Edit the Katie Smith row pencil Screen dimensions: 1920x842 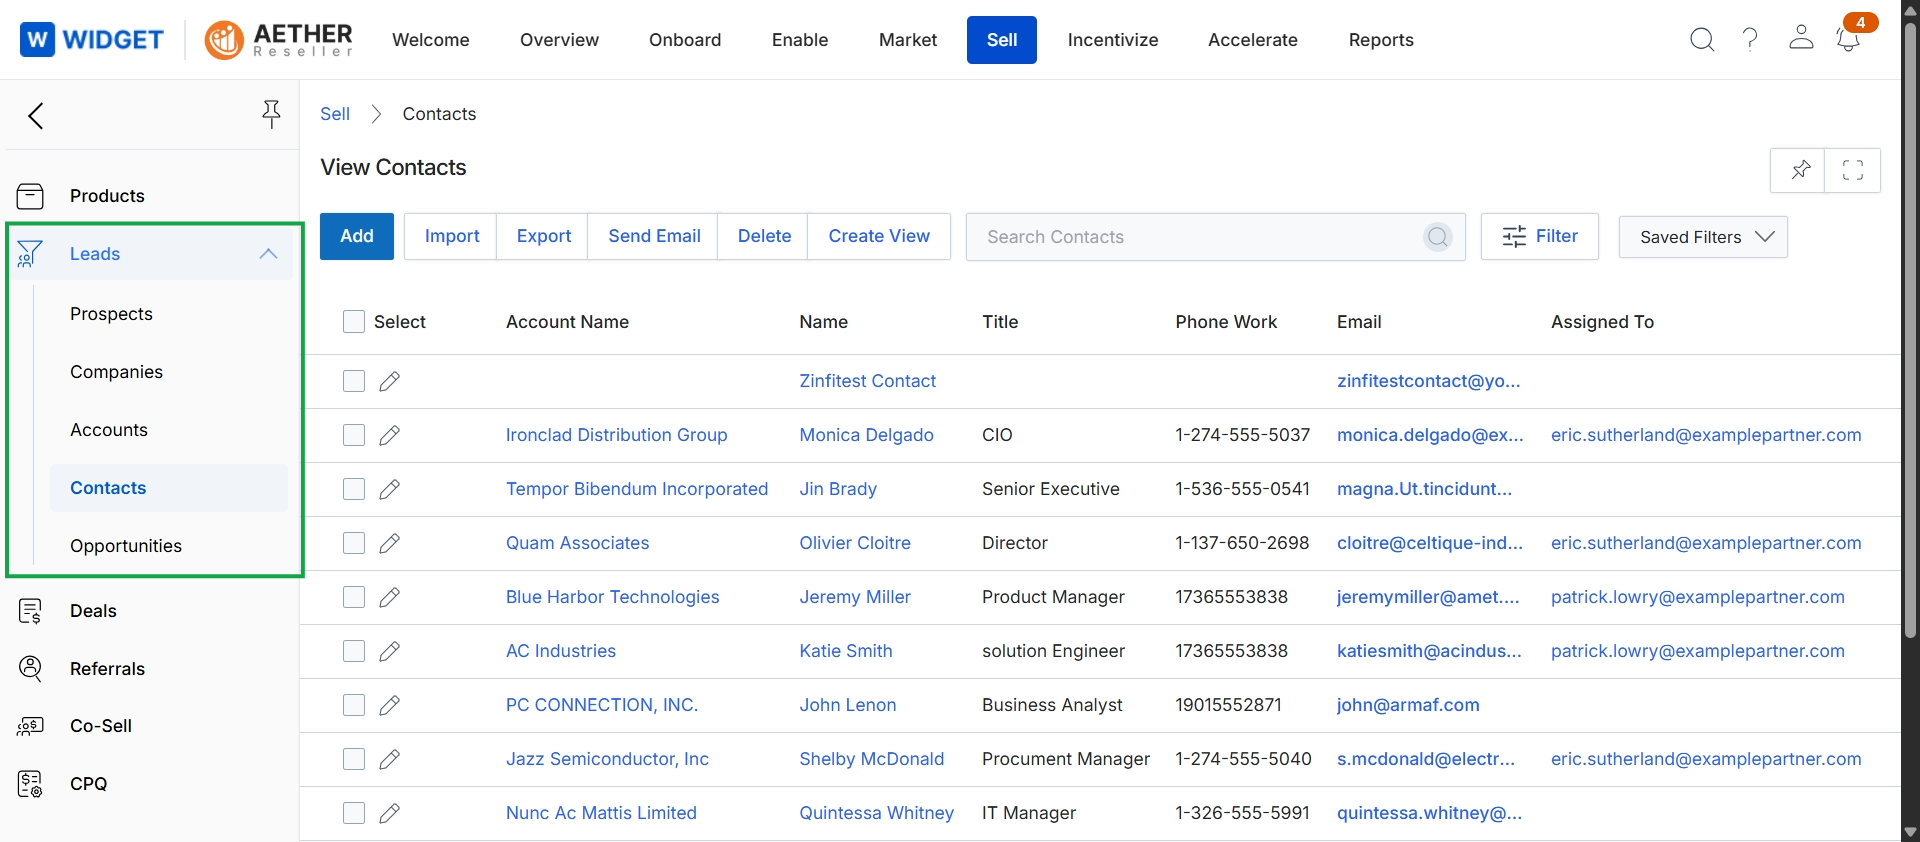click(x=390, y=651)
